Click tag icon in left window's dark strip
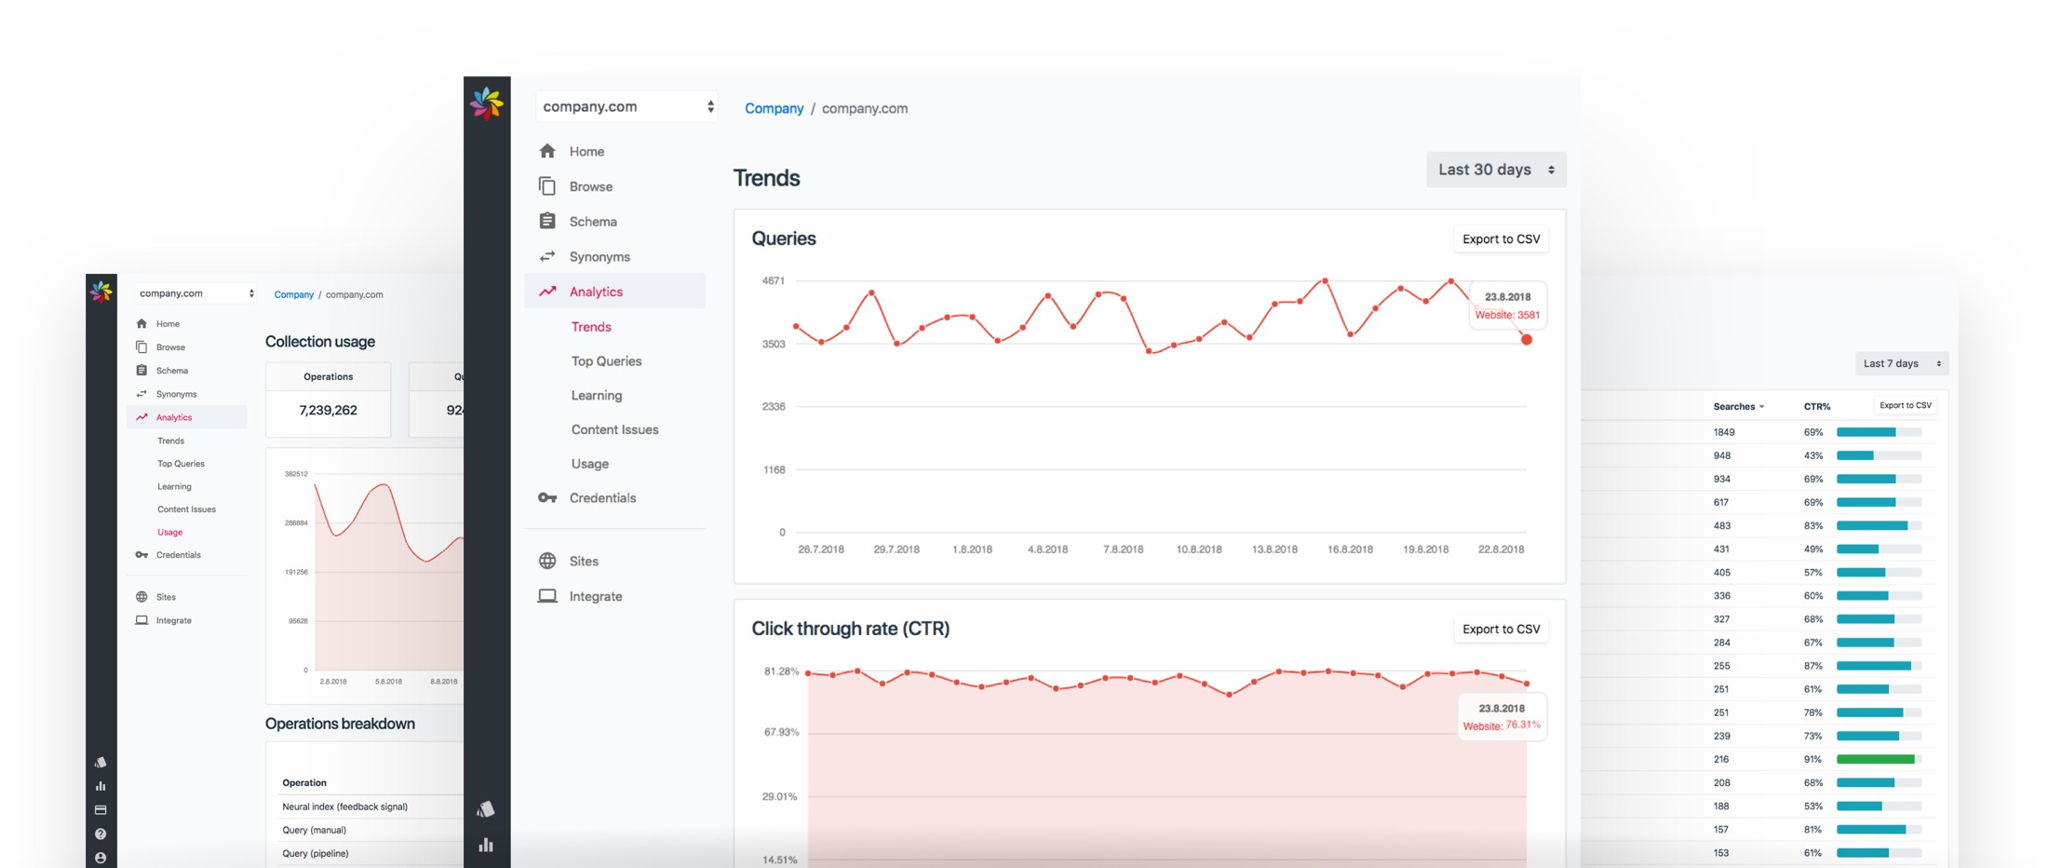Screen dimensions: 2048x868 click(x=100, y=762)
